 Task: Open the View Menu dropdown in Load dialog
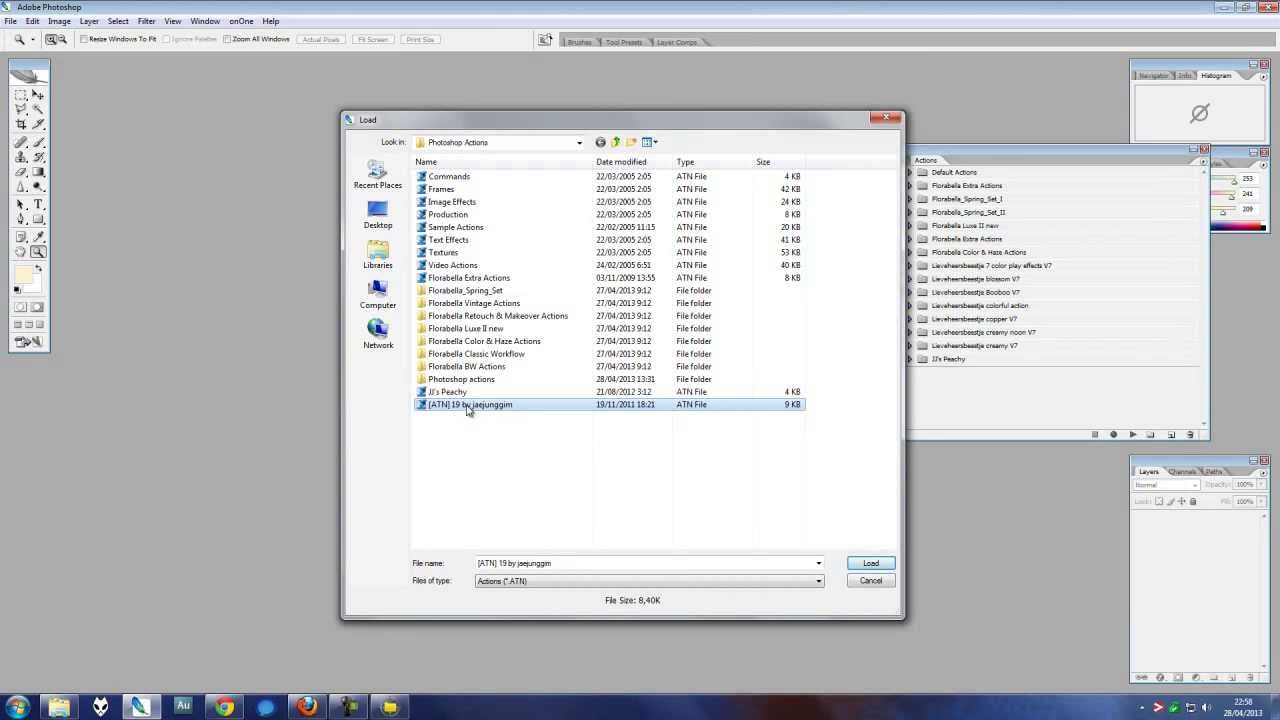(x=655, y=142)
